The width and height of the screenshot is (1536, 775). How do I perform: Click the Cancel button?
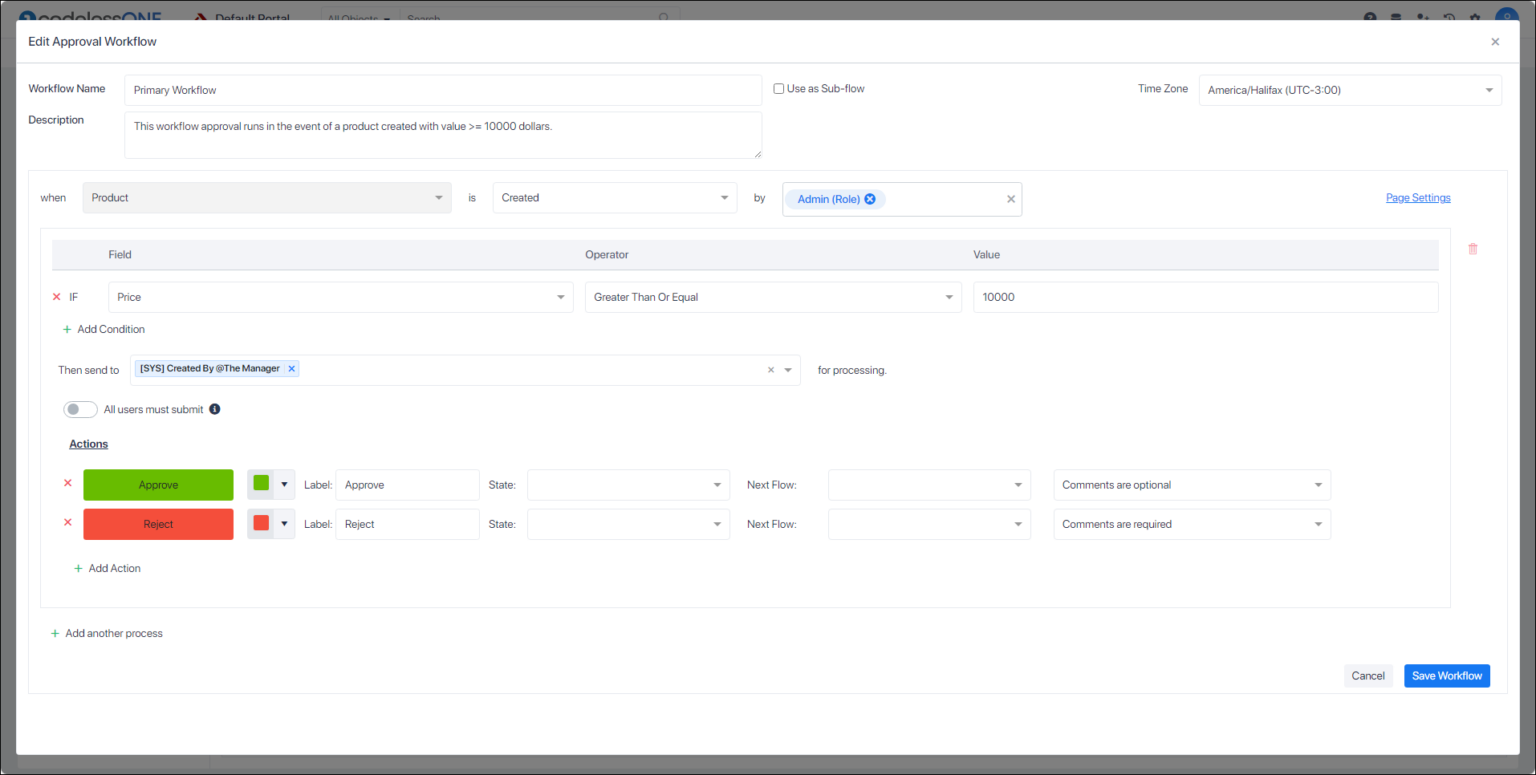[1368, 676]
